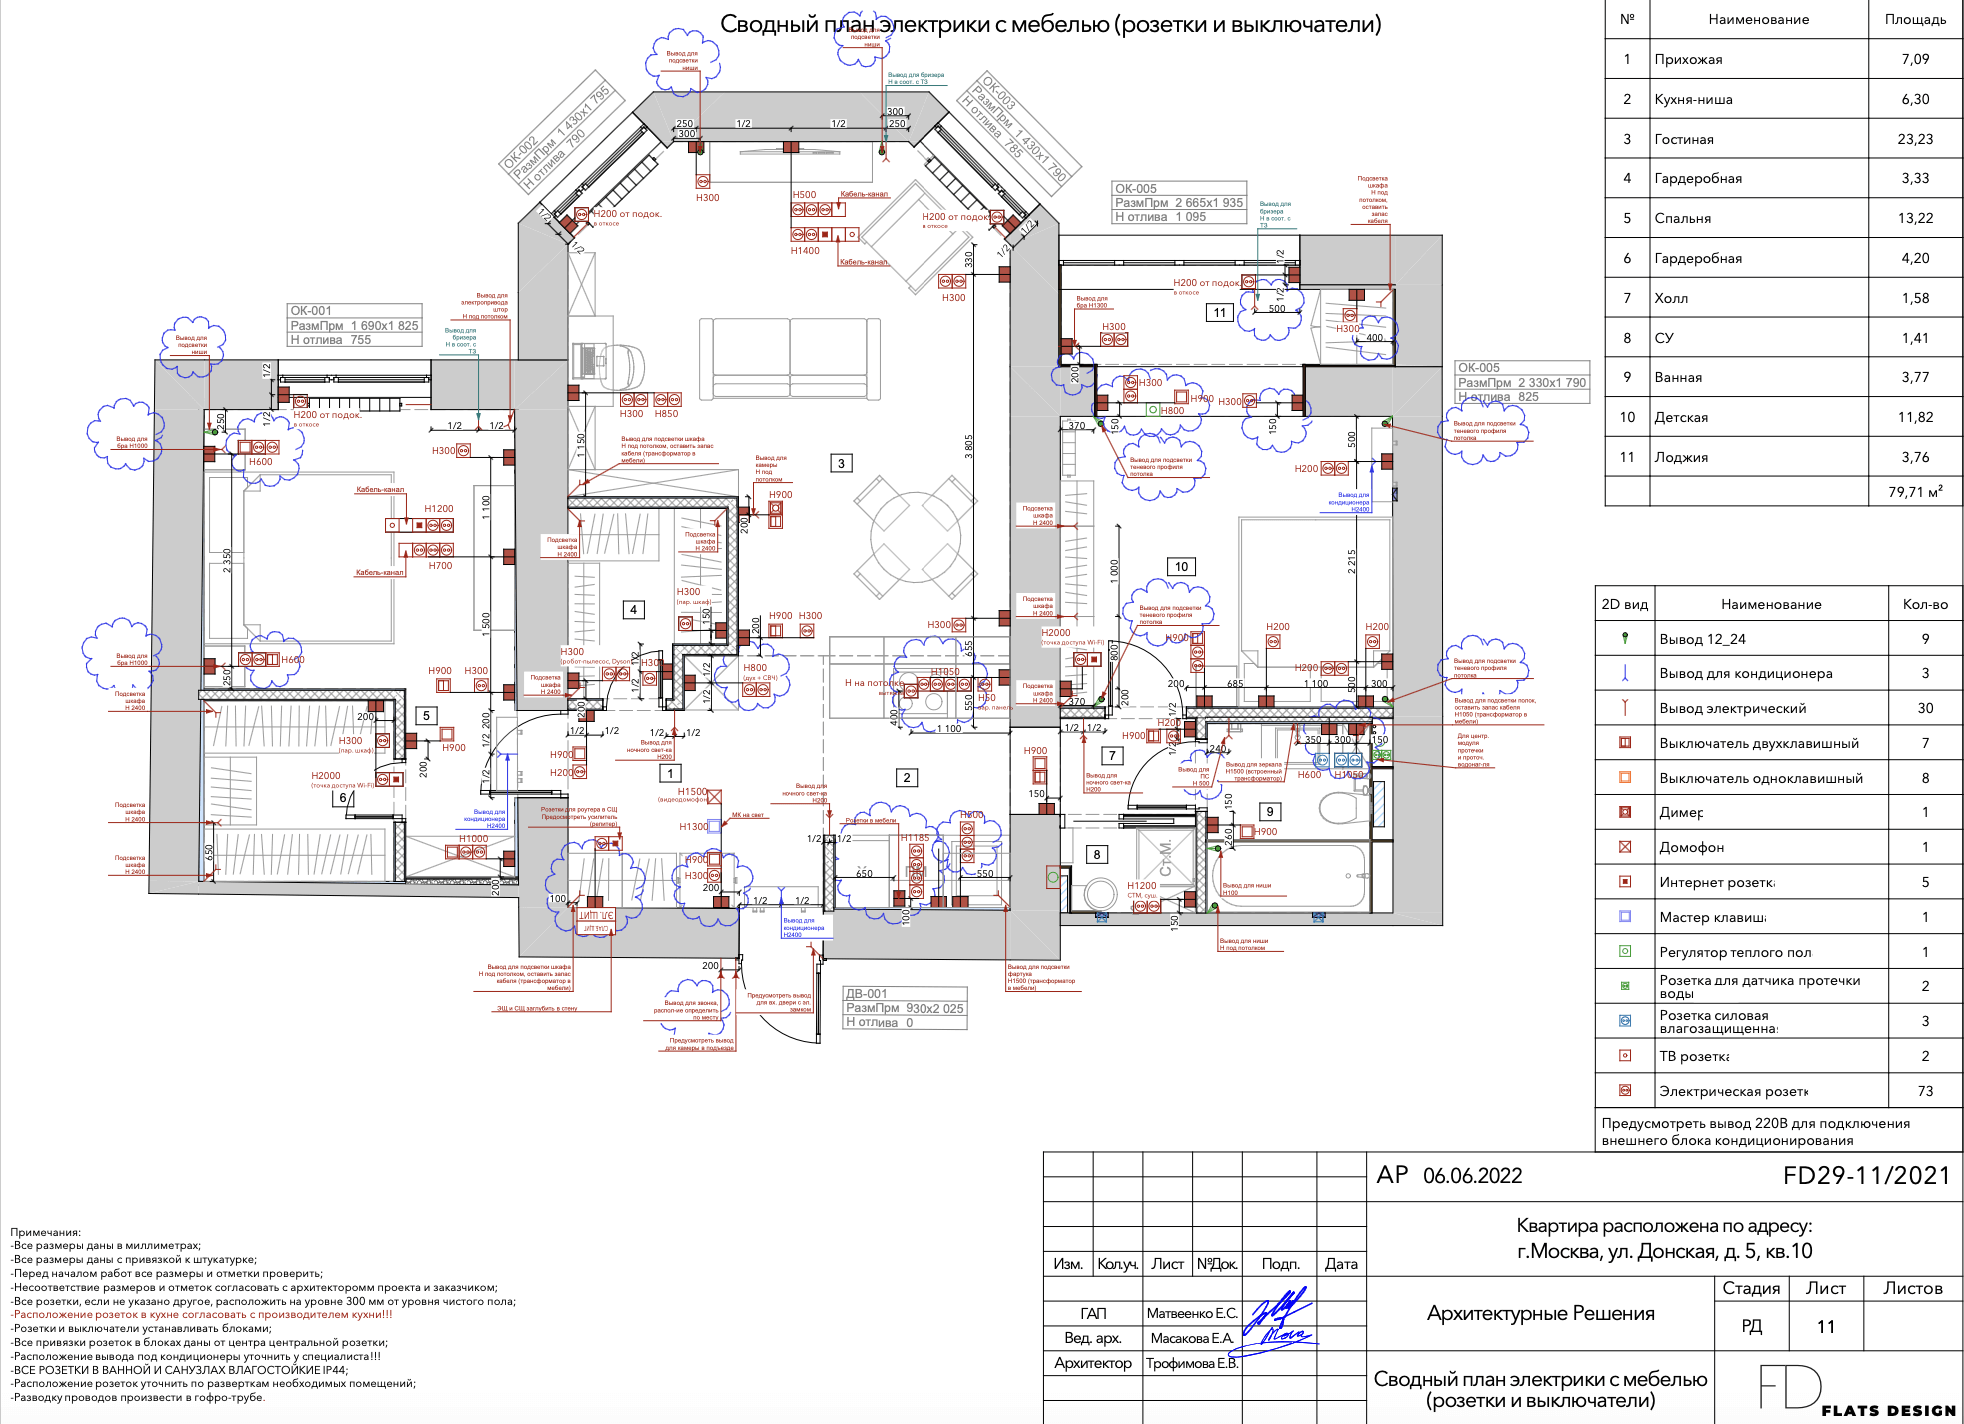Select the area value '23,23'
The image size is (1964, 1424).
pos(1915,139)
